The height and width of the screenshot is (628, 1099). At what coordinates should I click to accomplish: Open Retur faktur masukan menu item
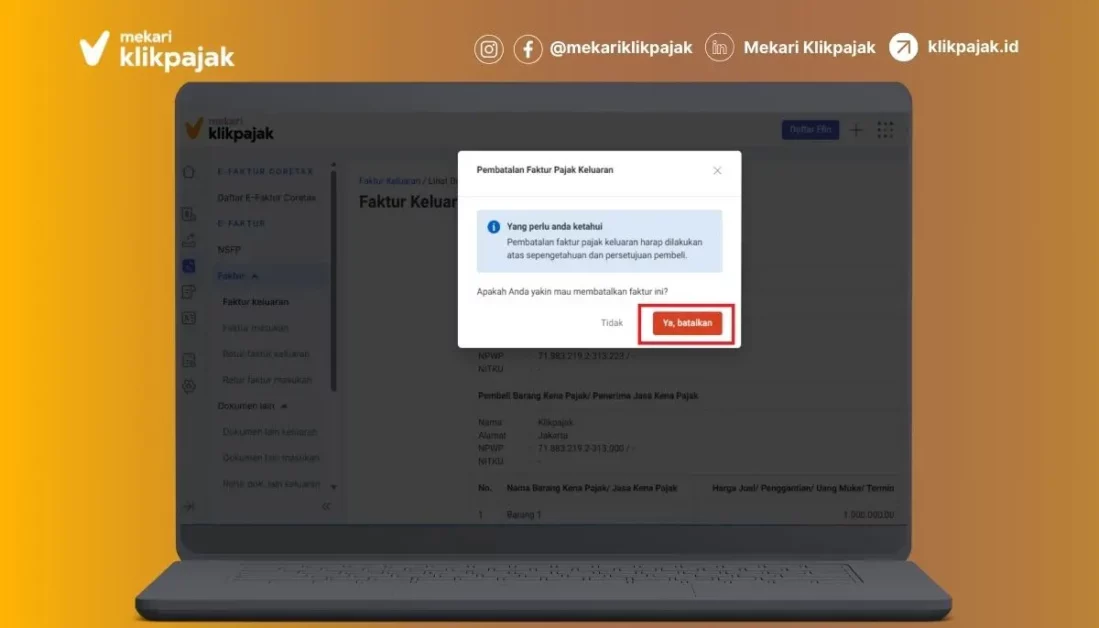coord(267,380)
